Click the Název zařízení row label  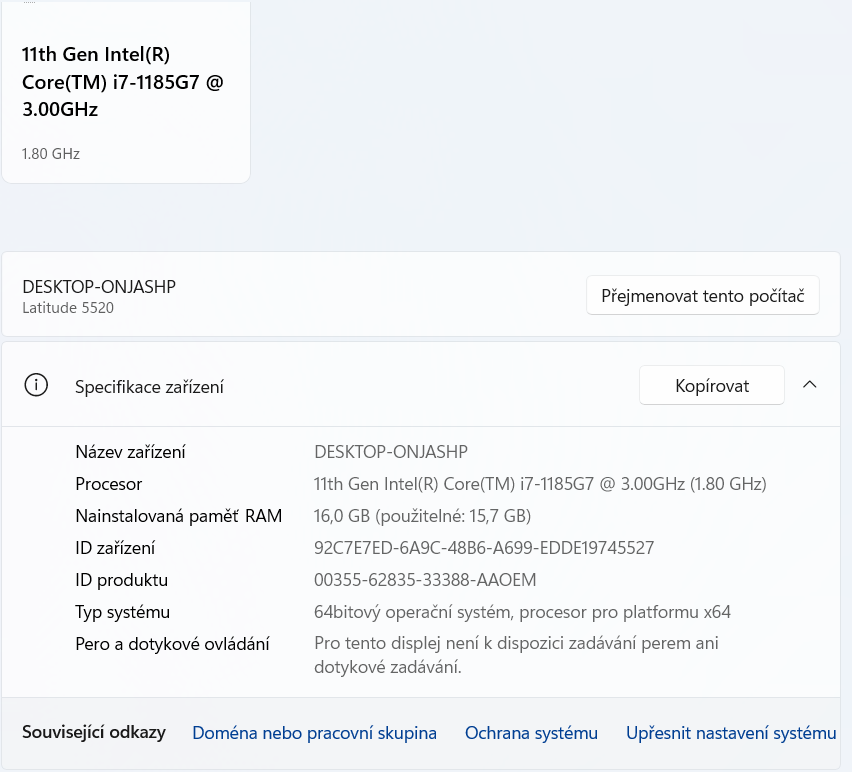128,452
